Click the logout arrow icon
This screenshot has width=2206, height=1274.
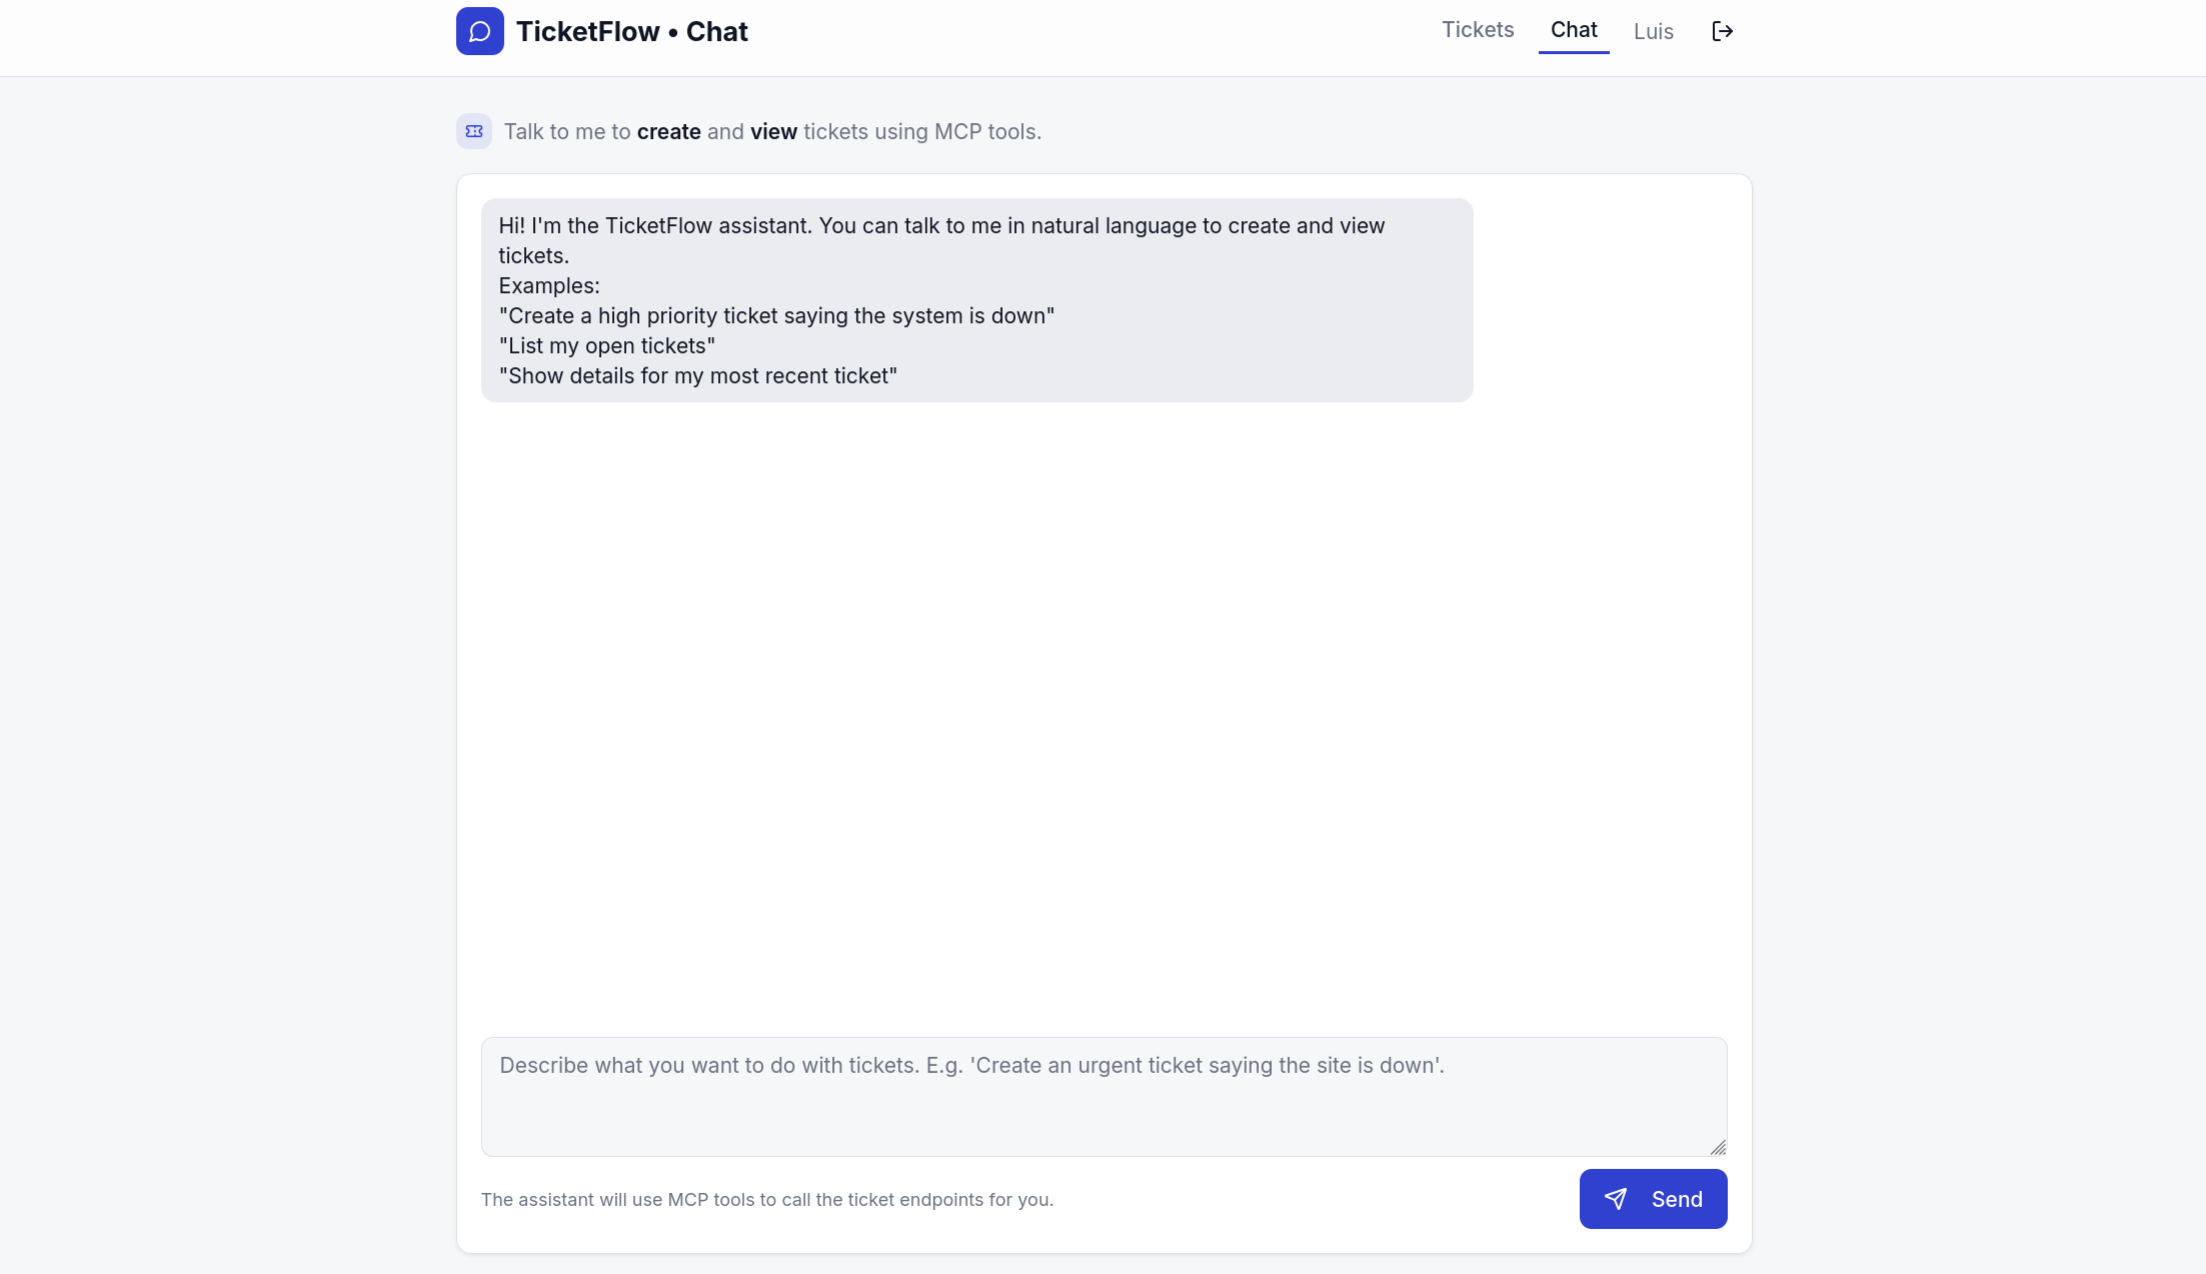point(1722,31)
